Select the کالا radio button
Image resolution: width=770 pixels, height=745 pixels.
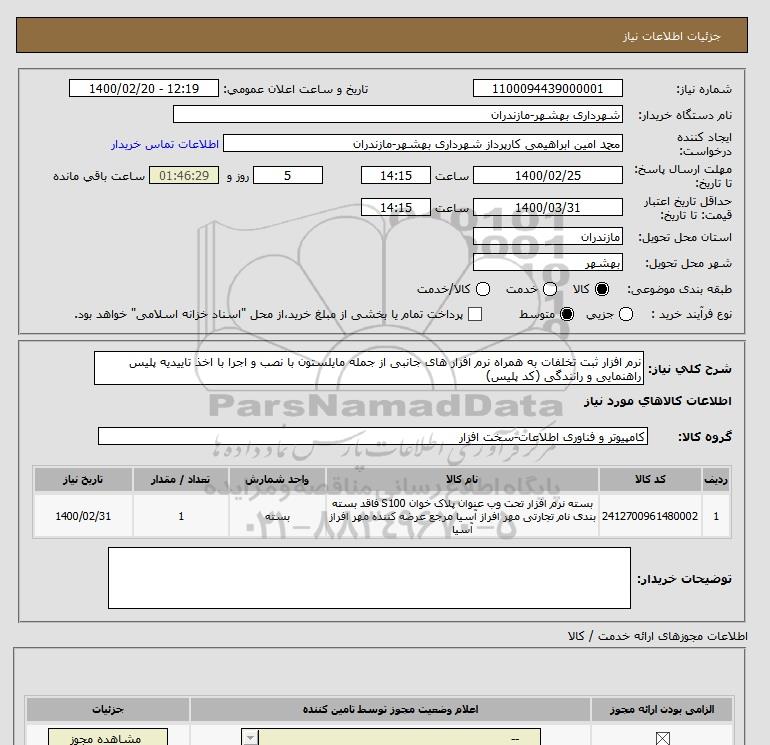coord(602,289)
